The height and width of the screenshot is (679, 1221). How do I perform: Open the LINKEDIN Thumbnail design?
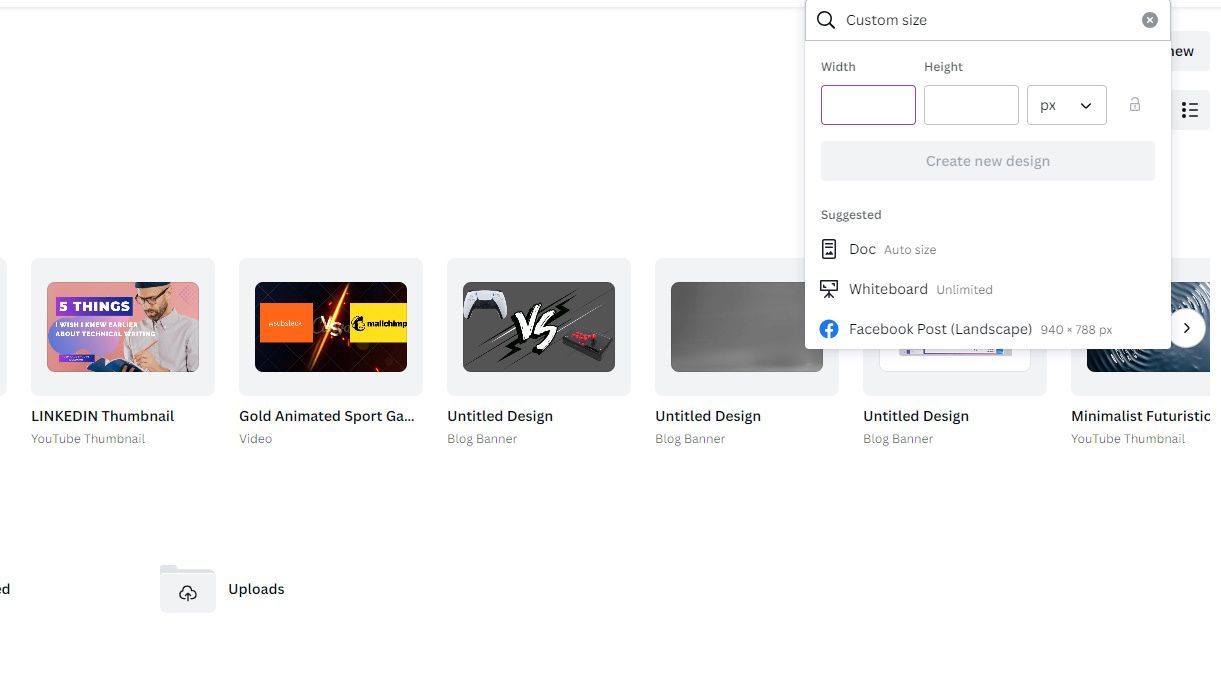(122, 327)
